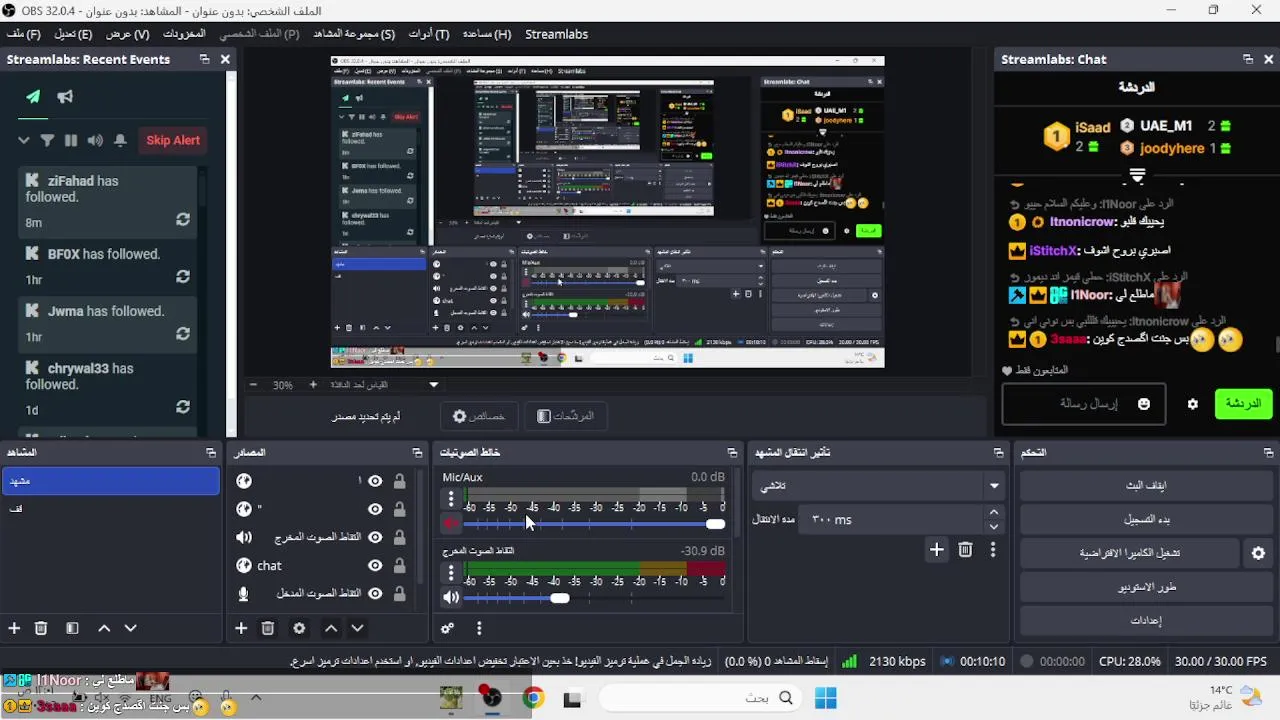Expand the chevron in Recent Events toolbar
This screenshot has height=720, width=1280.
(24, 140)
